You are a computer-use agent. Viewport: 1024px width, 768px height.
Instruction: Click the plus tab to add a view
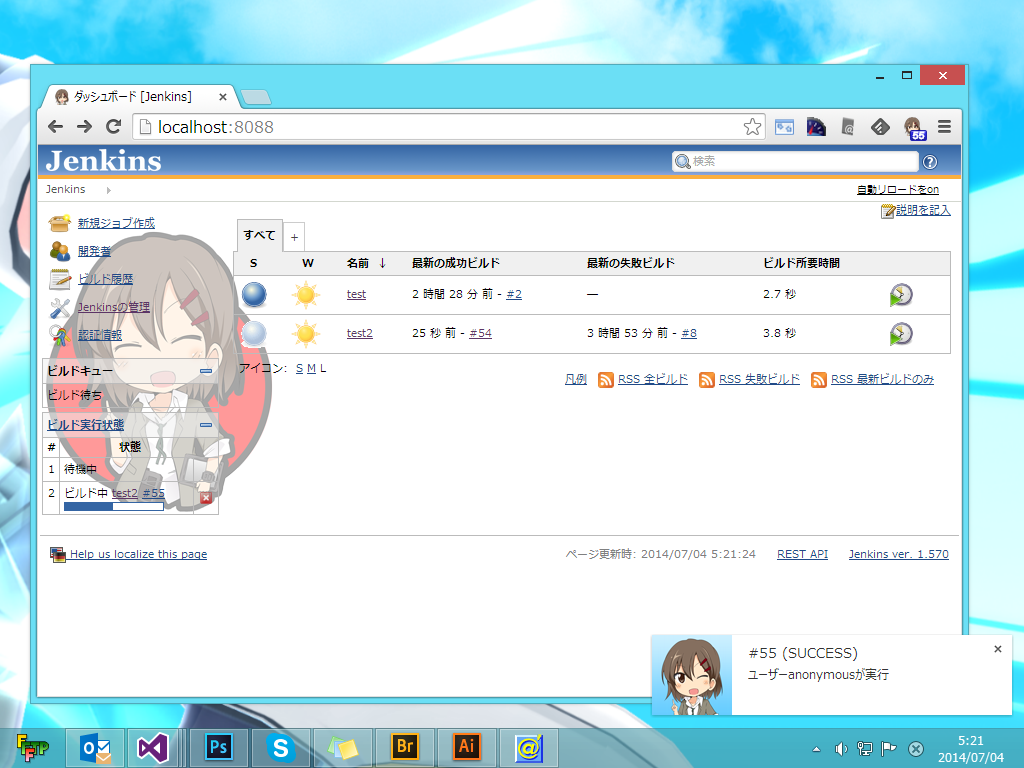coord(294,238)
